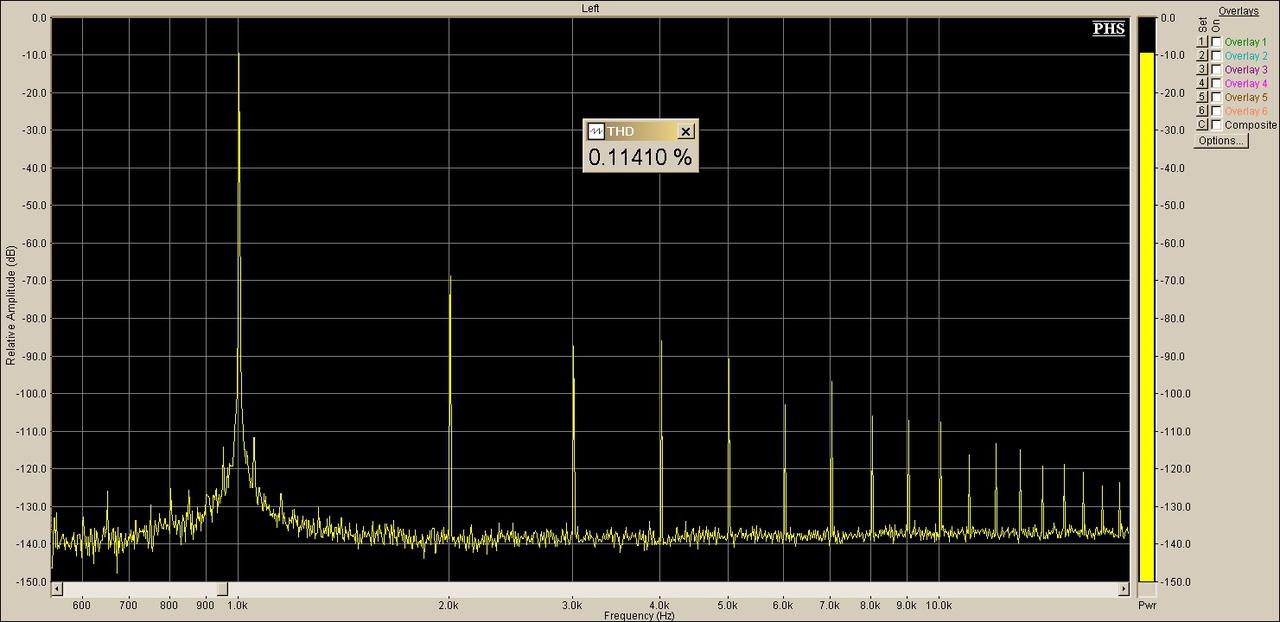Viewport: 1280px width, 622px height.
Task: Click the frequency scrollbar right arrow
Action: tap(1124, 589)
